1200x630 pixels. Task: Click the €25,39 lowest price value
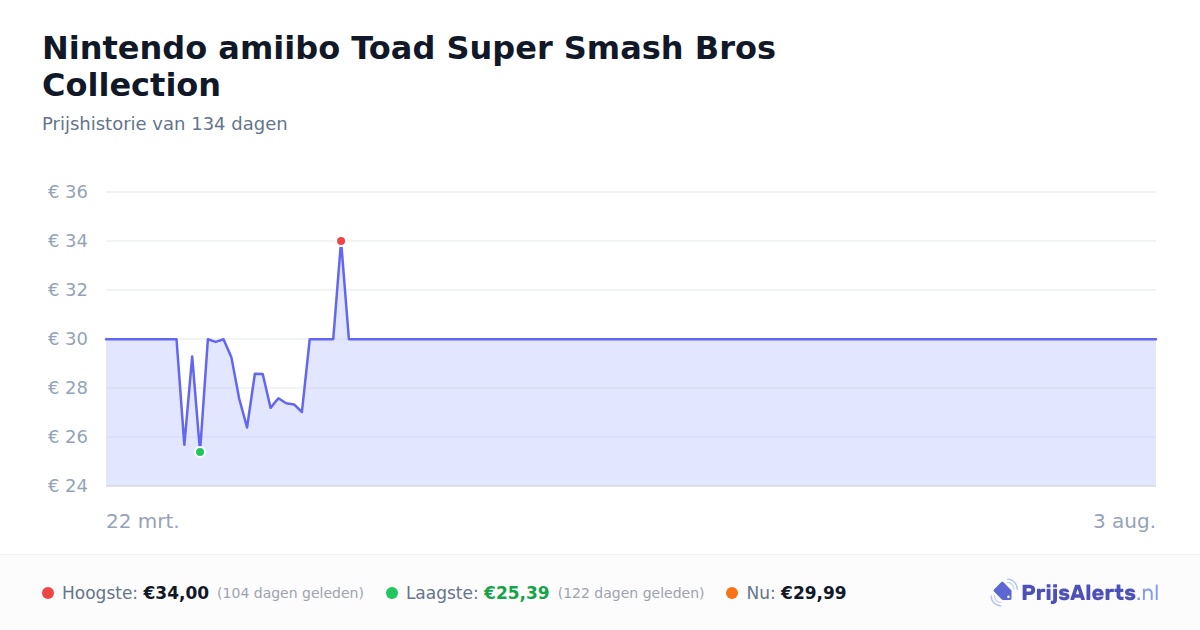pyautogui.click(x=517, y=593)
